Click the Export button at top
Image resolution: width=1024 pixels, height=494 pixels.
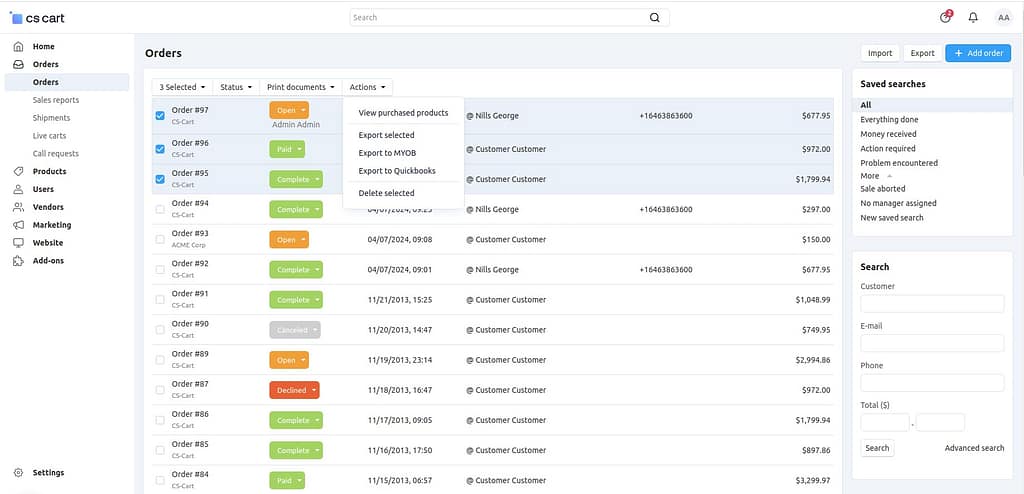[x=922, y=53]
